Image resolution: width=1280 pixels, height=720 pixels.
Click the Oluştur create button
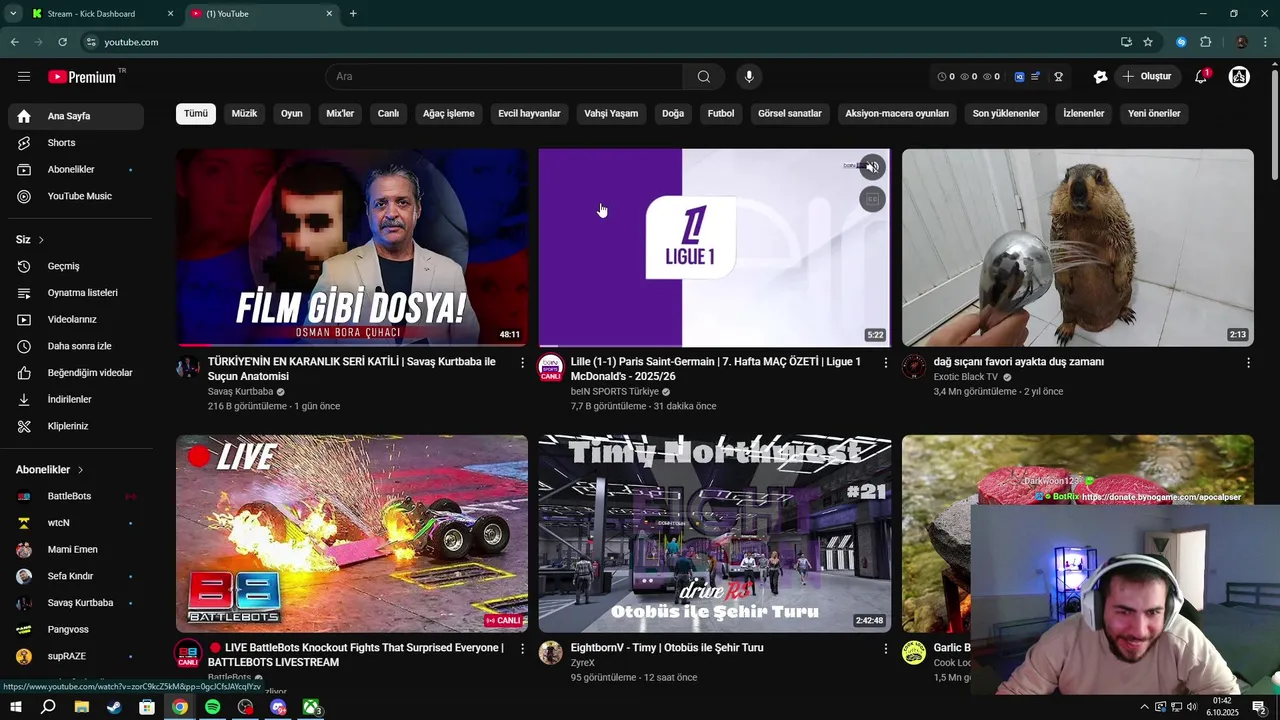[x=1146, y=77]
